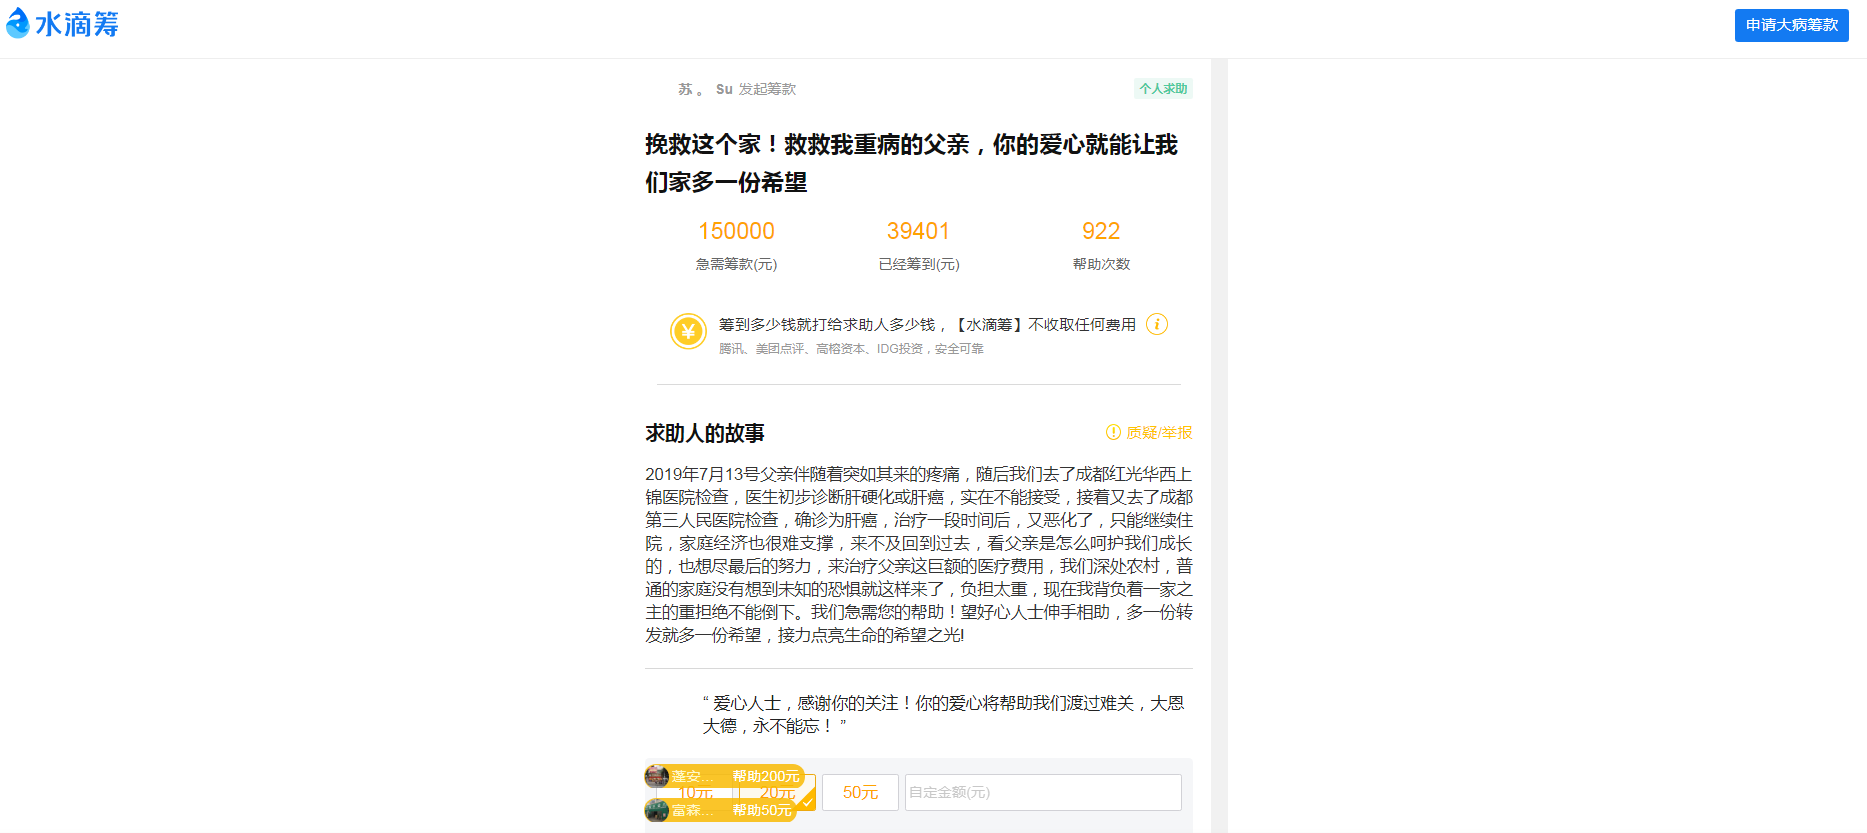Click the water drop logo icon
1867x833 pixels.
click(x=17, y=23)
